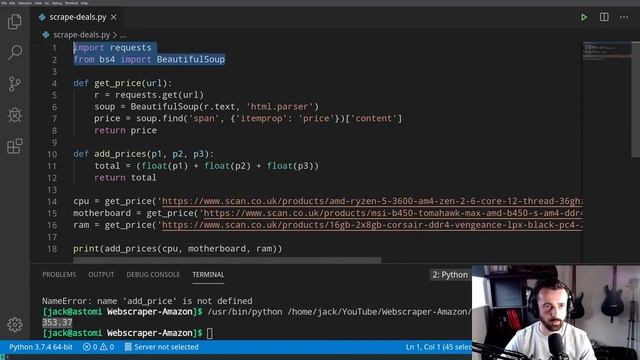Open the Search view in the activity bar
640x360 pixels.
coord(15,52)
